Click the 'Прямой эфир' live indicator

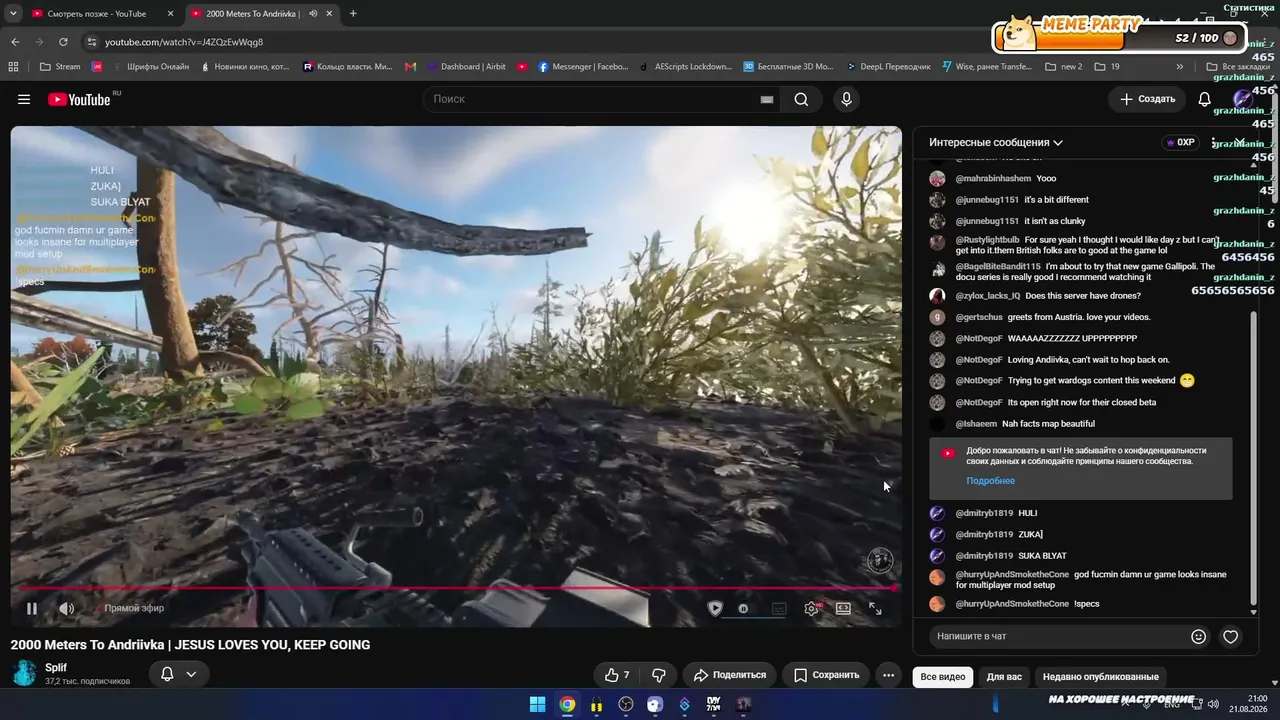134,608
